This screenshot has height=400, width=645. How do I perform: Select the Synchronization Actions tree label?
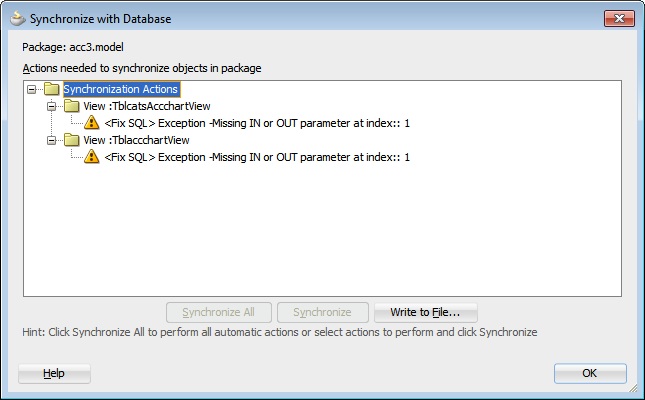coord(120,89)
